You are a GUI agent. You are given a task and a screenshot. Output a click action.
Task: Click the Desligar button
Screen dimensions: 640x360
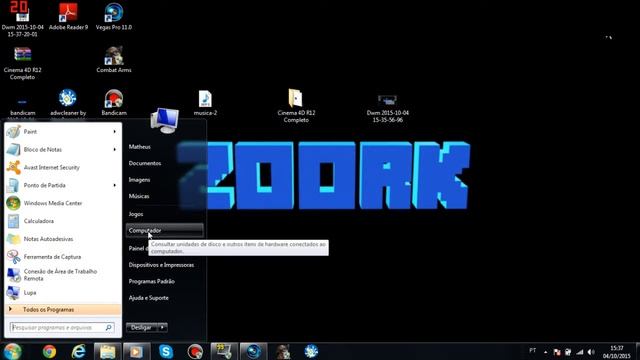[142, 327]
